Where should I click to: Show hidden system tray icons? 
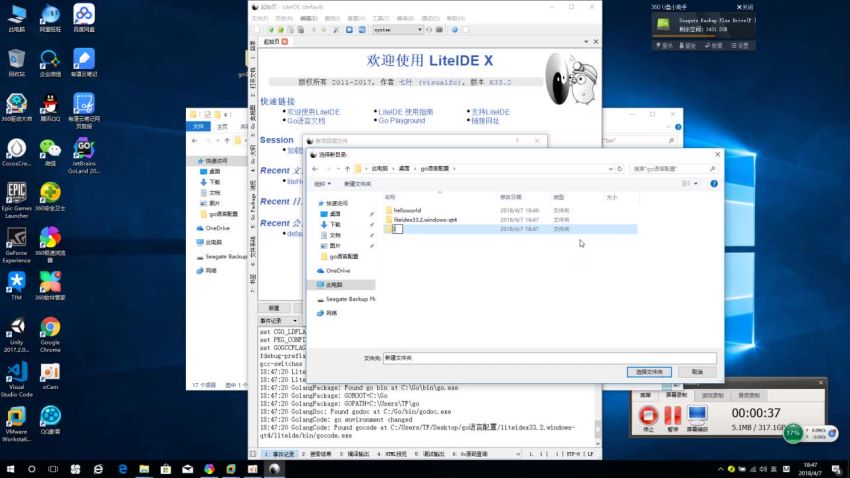click(x=720, y=469)
